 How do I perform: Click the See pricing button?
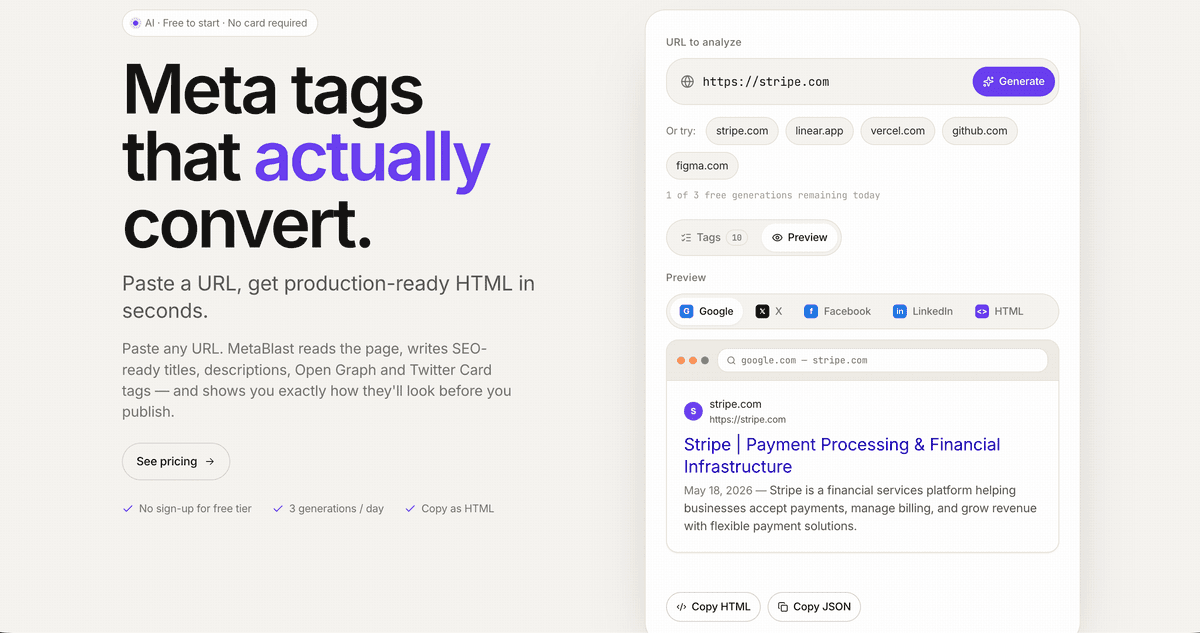[x=176, y=462]
